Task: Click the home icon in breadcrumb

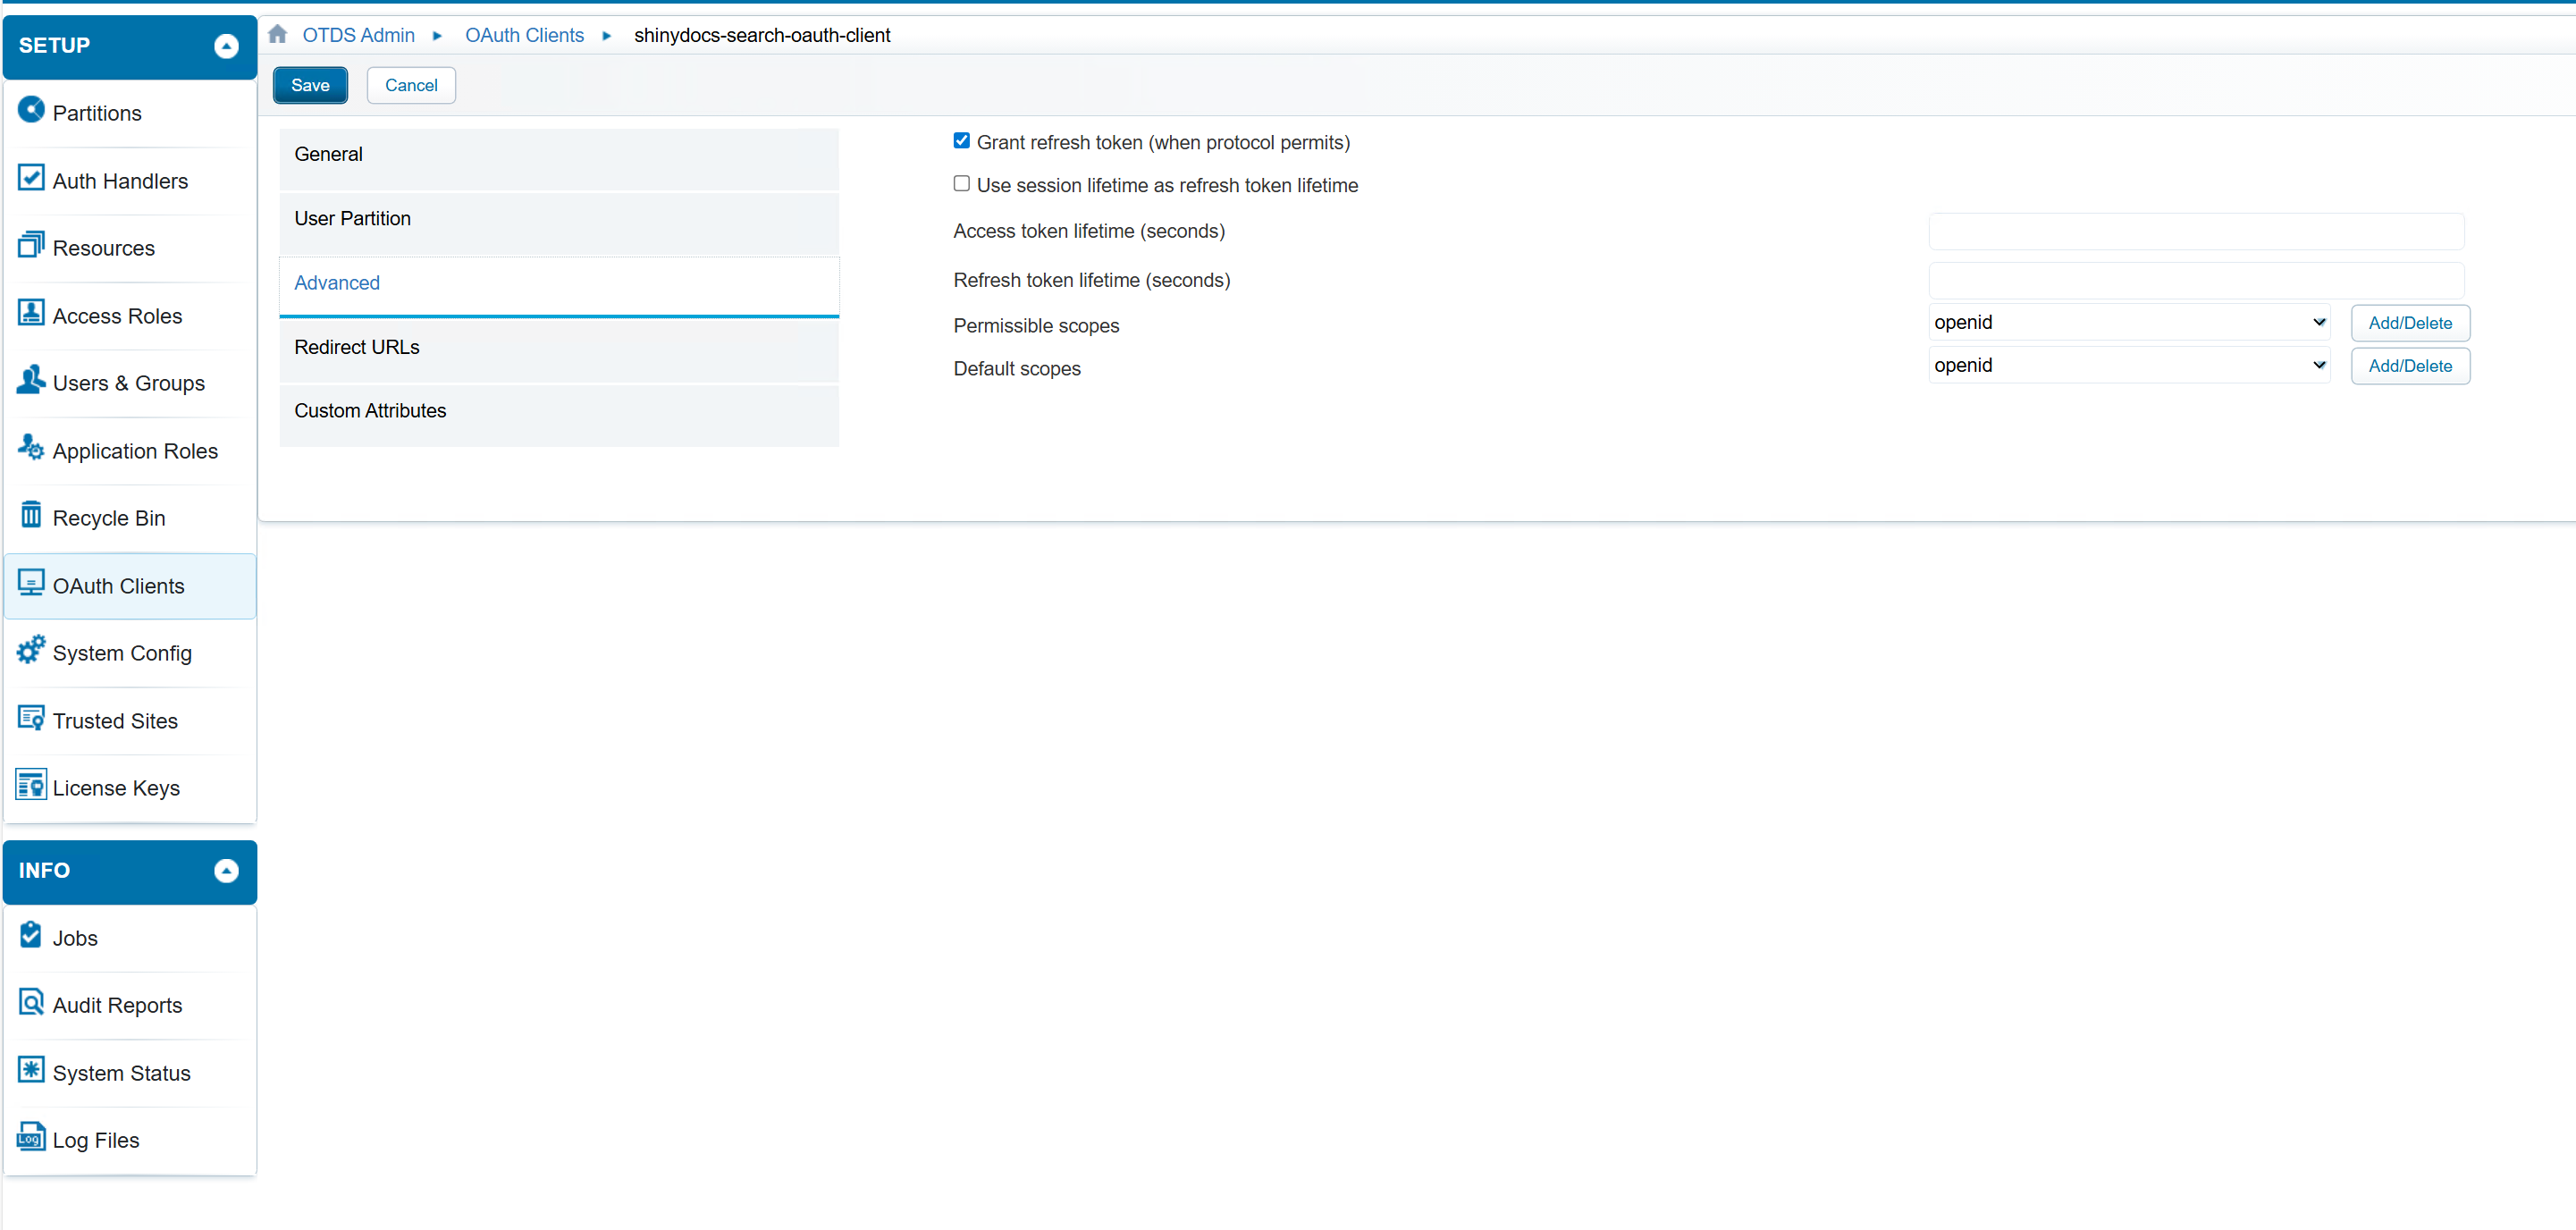Action: tap(278, 34)
